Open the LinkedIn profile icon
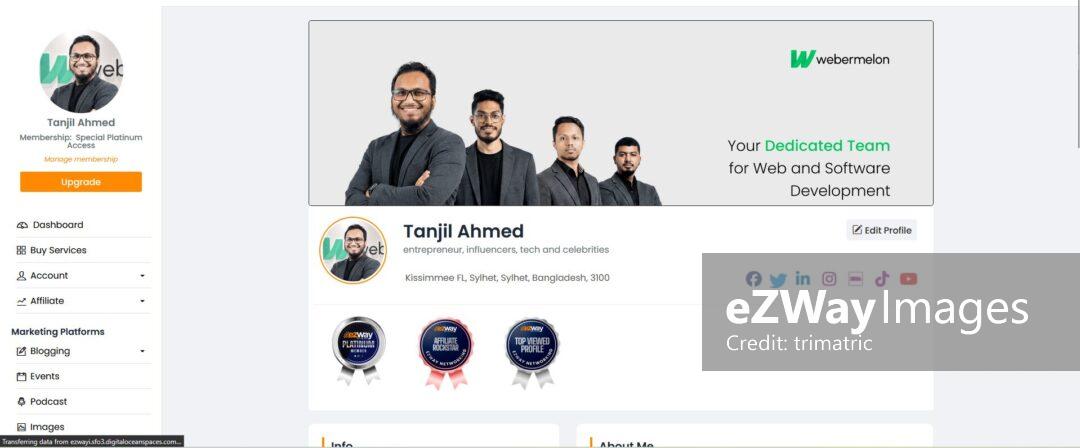The image size is (1080, 448). (x=802, y=278)
